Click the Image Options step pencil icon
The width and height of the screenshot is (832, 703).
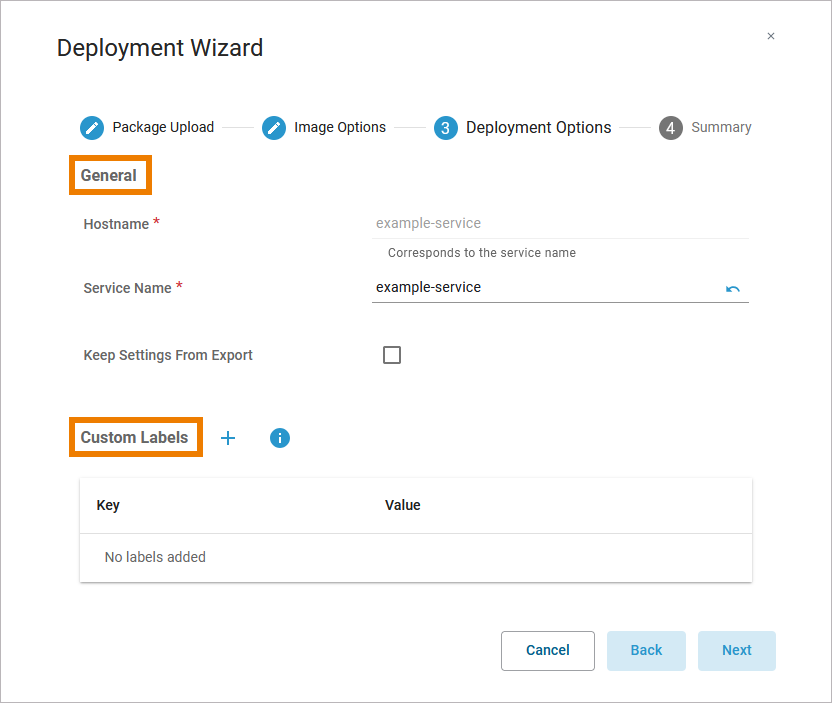(x=274, y=128)
